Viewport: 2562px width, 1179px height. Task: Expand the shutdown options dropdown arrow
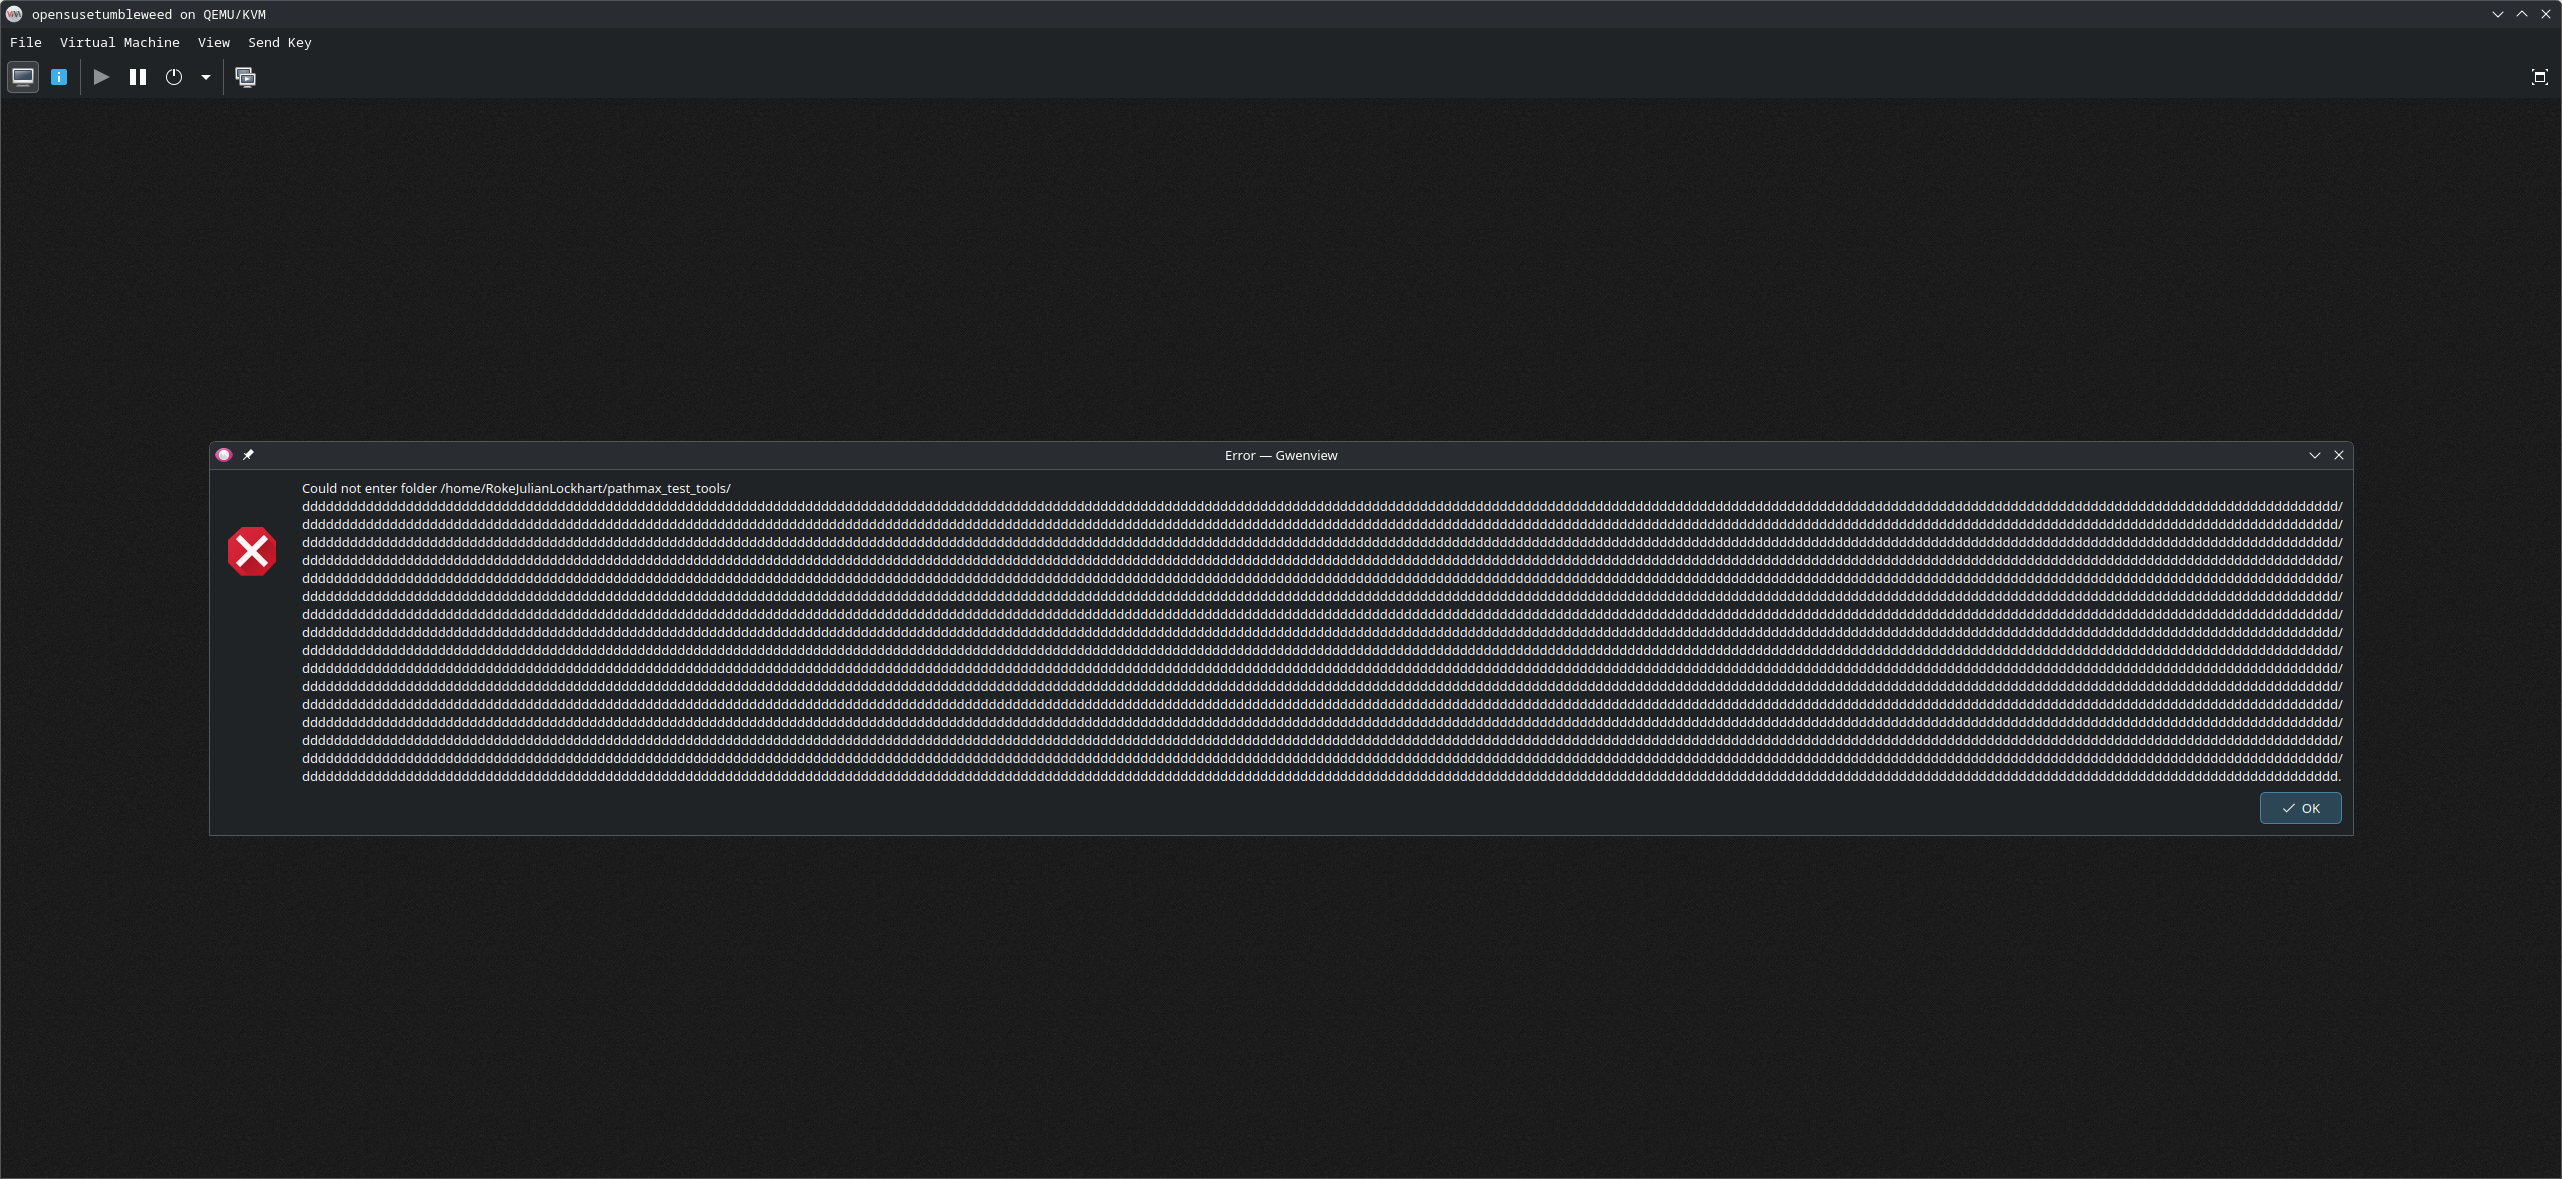[x=206, y=77]
